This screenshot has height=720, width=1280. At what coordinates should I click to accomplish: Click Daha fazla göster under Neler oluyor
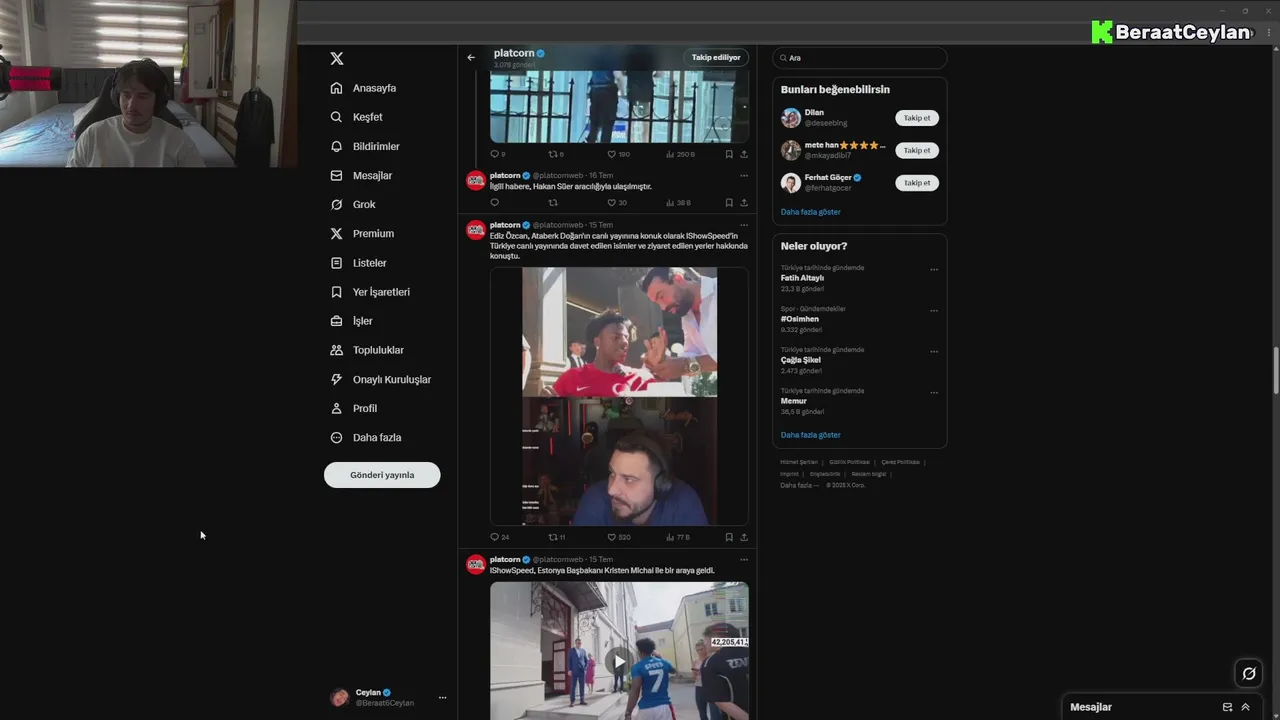click(810, 435)
